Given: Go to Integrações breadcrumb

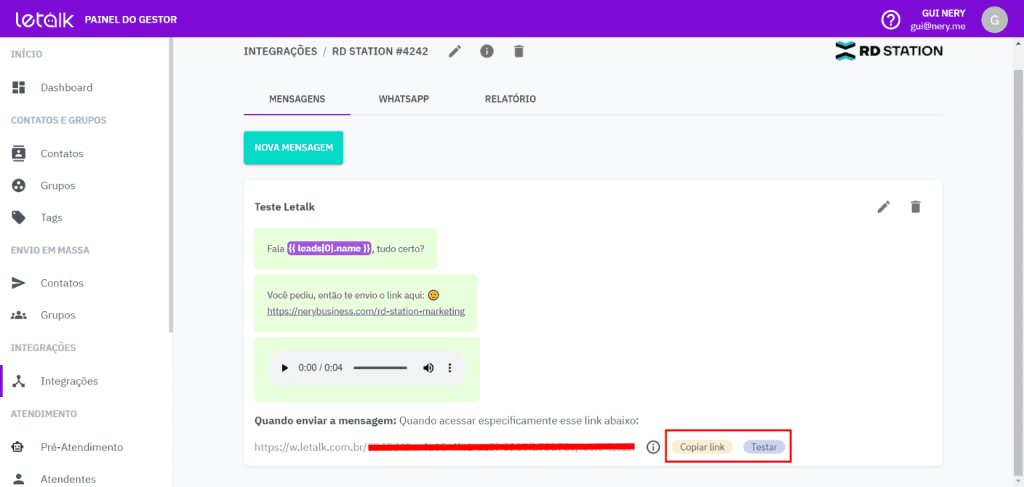Looking at the screenshot, I should [x=280, y=52].
